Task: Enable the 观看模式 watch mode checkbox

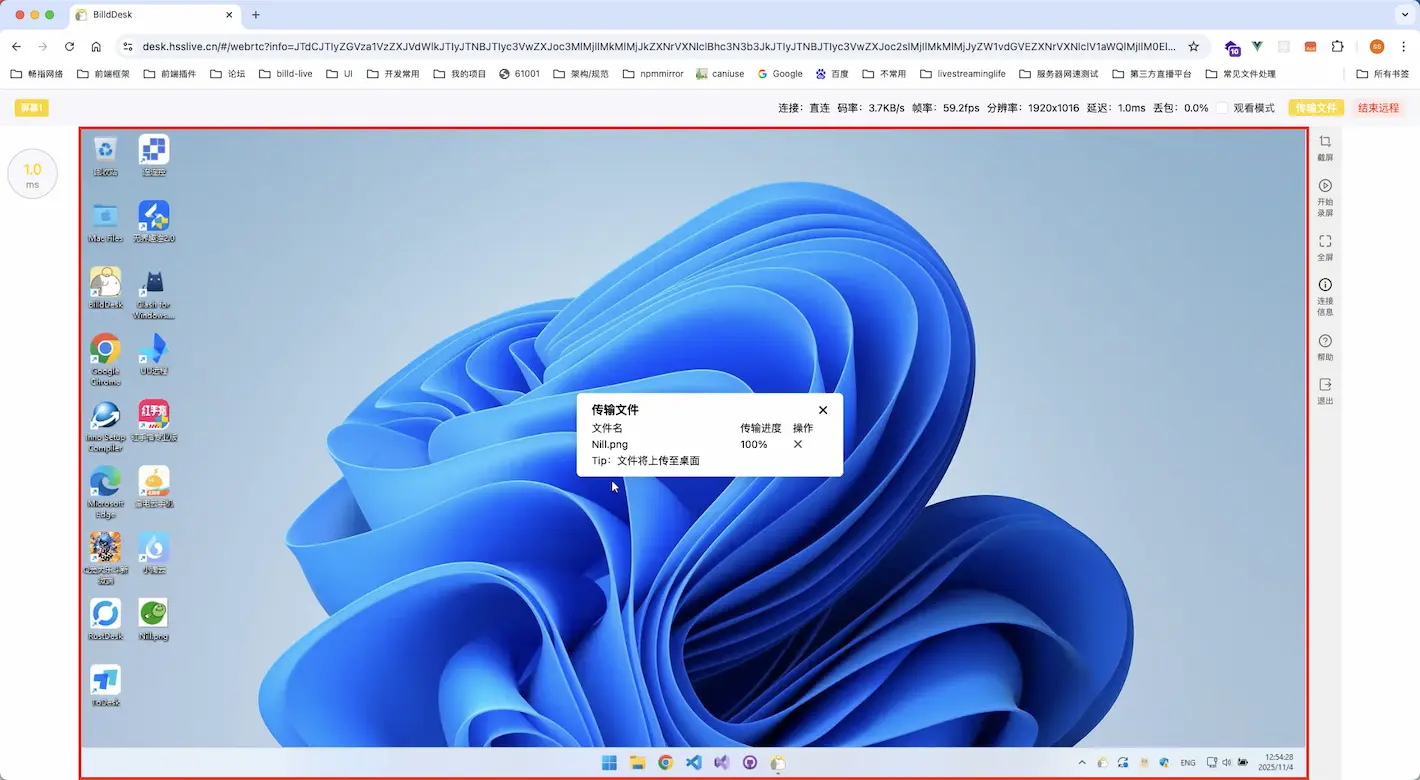Action: tap(1222, 108)
